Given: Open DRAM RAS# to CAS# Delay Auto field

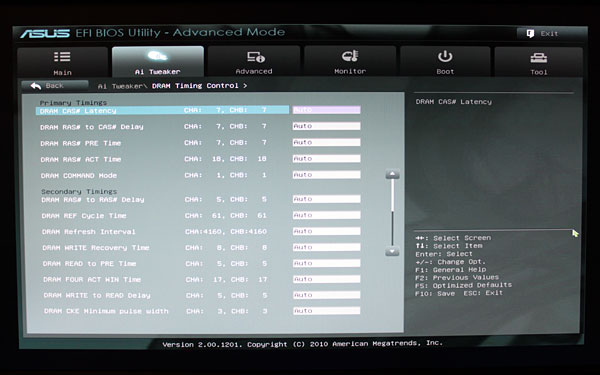Looking at the screenshot, I should (326, 126).
